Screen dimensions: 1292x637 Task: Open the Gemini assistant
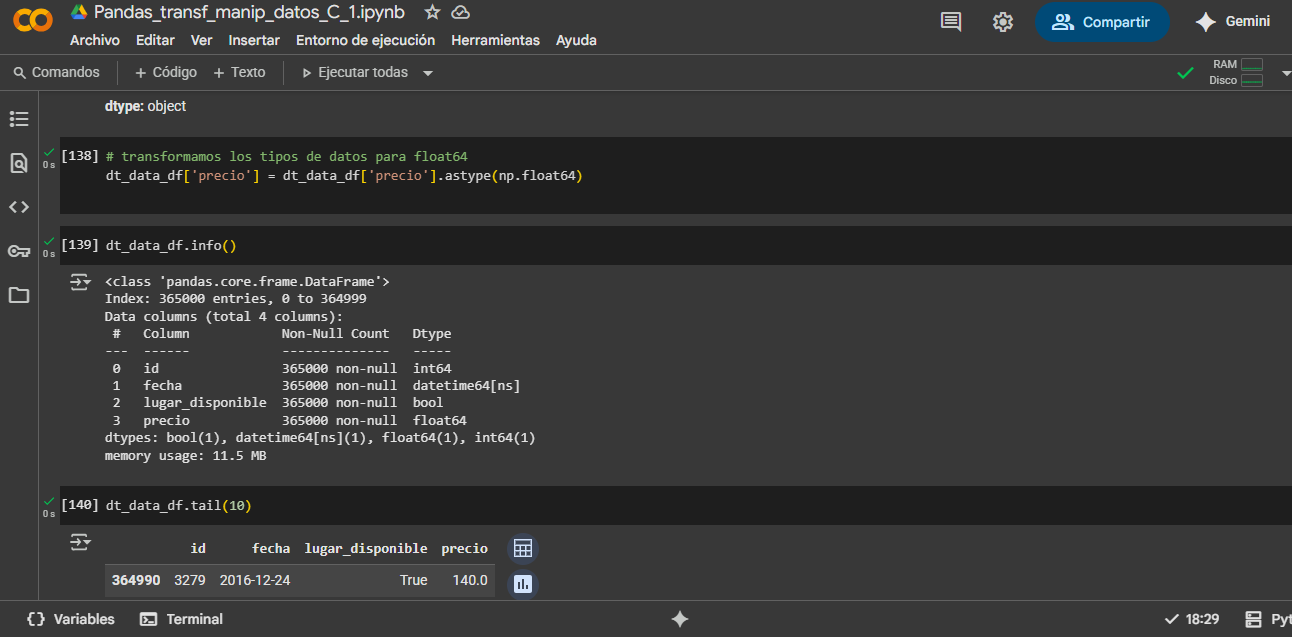[x=1233, y=22]
